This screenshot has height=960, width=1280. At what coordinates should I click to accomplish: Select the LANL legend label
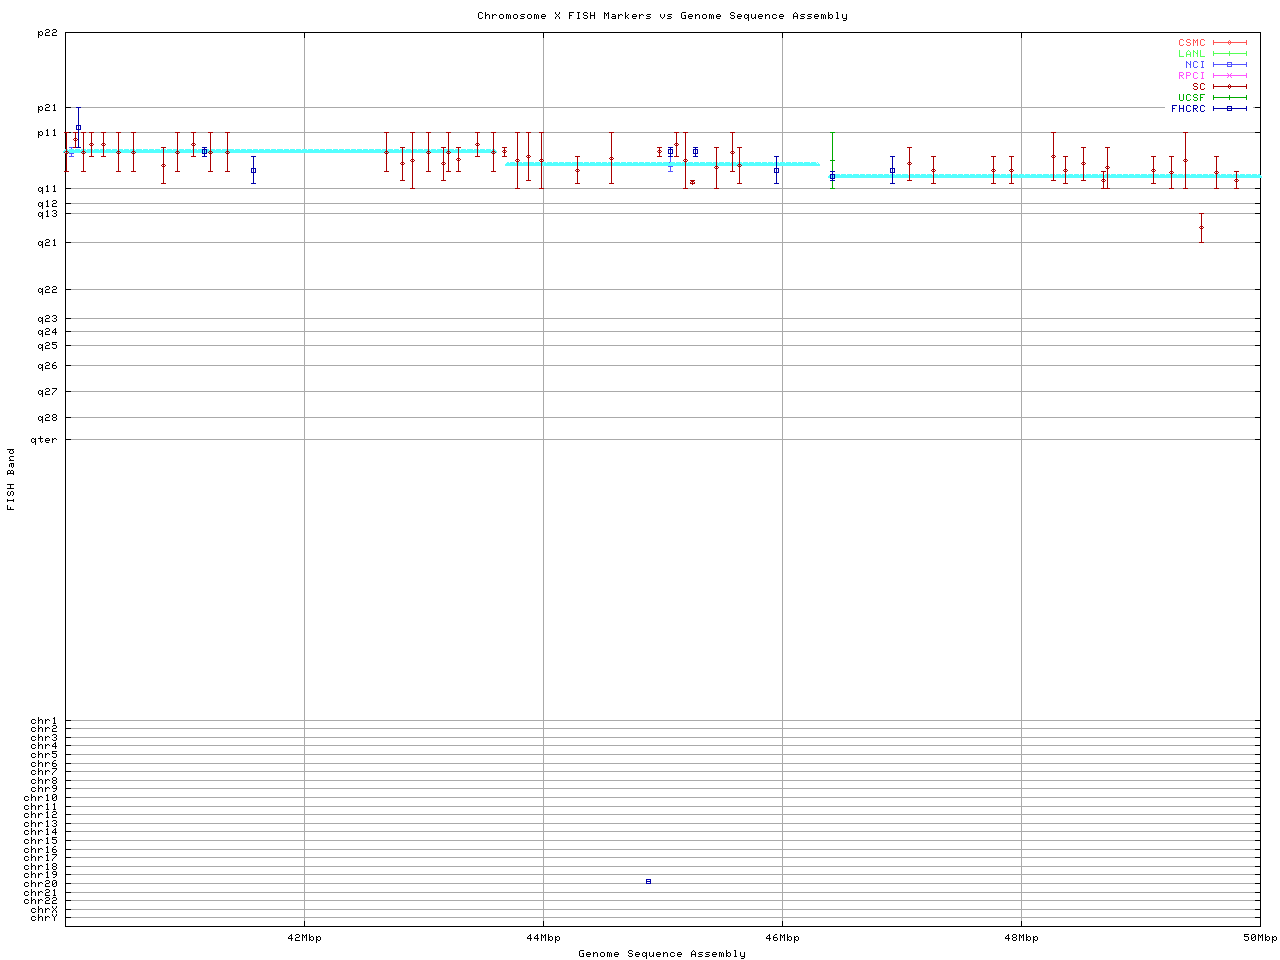[x=1191, y=54]
